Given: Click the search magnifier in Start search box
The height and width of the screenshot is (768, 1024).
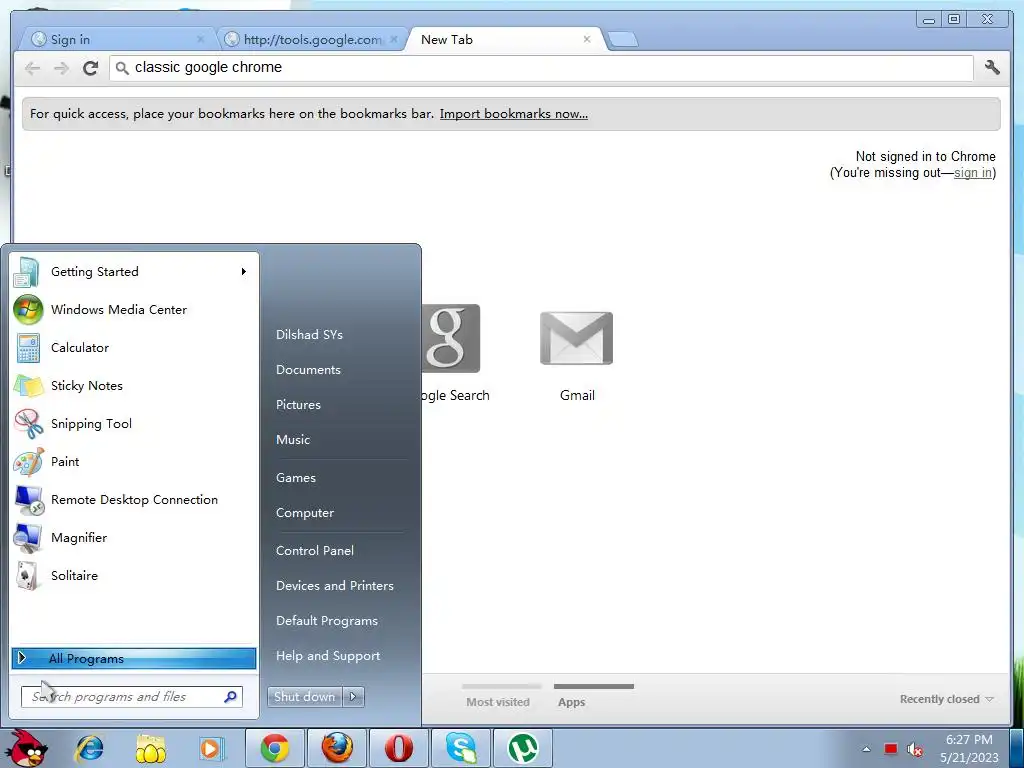Looking at the screenshot, I should click(230, 697).
